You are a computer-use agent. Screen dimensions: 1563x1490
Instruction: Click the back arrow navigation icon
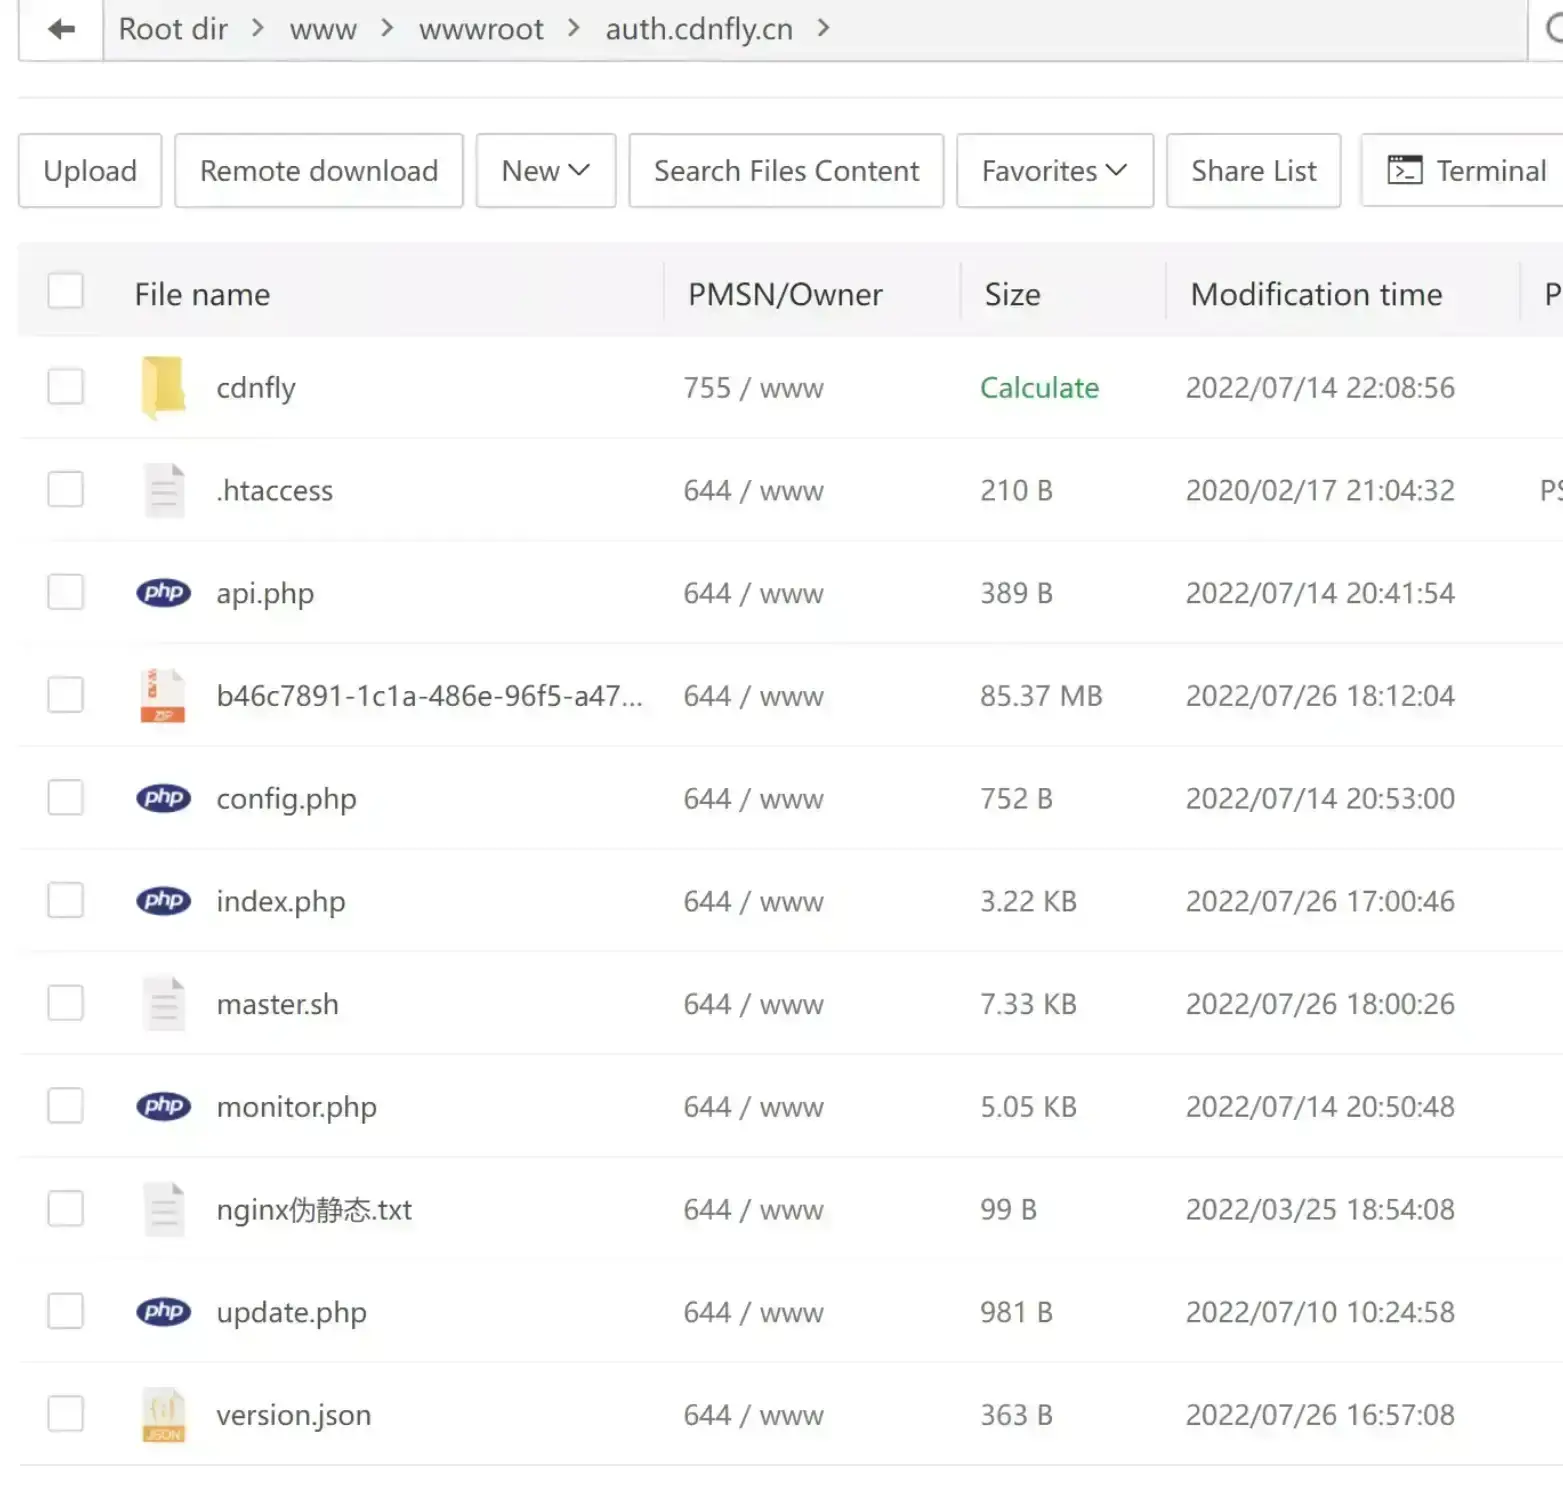point(61,29)
